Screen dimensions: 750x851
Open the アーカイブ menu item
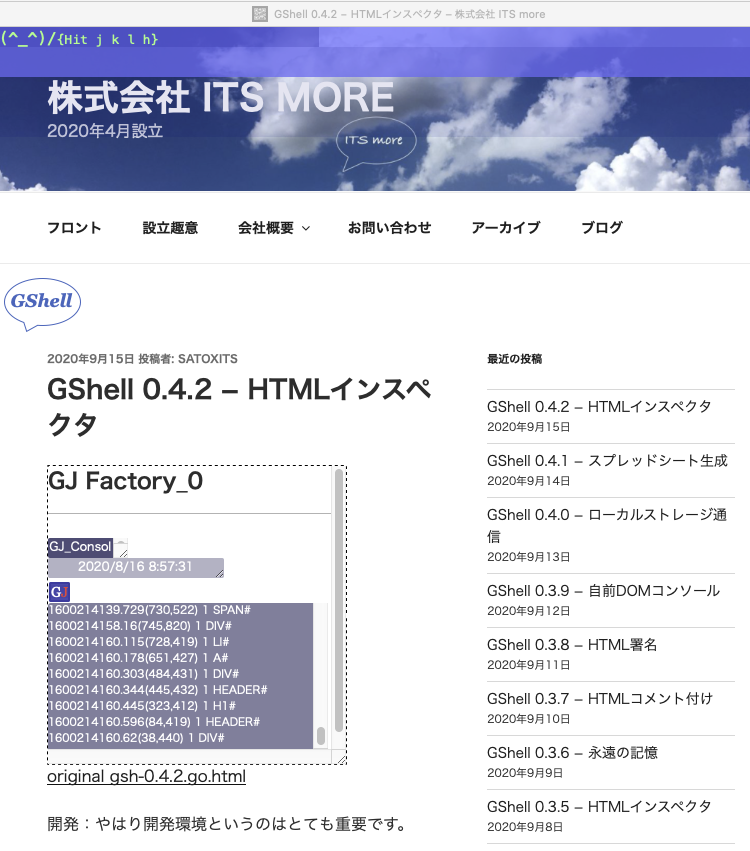tap(505, 228)
